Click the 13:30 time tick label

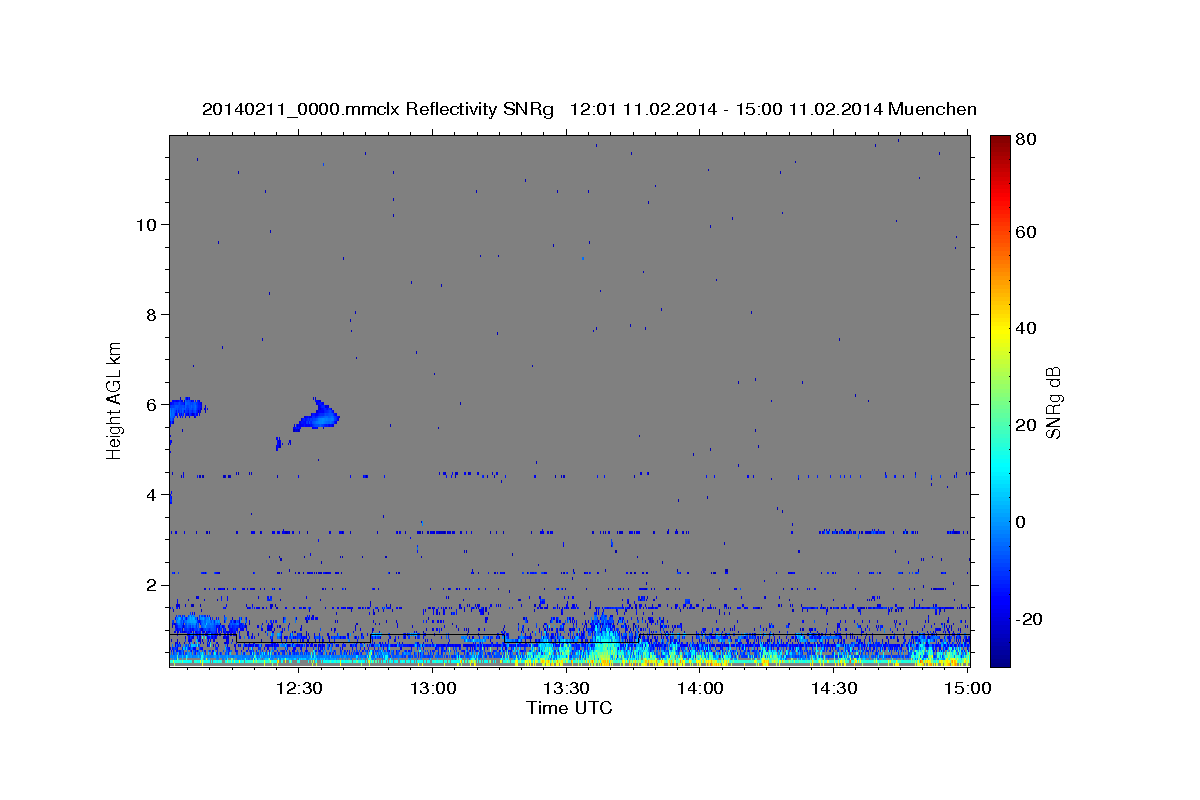tap(566, 688)
